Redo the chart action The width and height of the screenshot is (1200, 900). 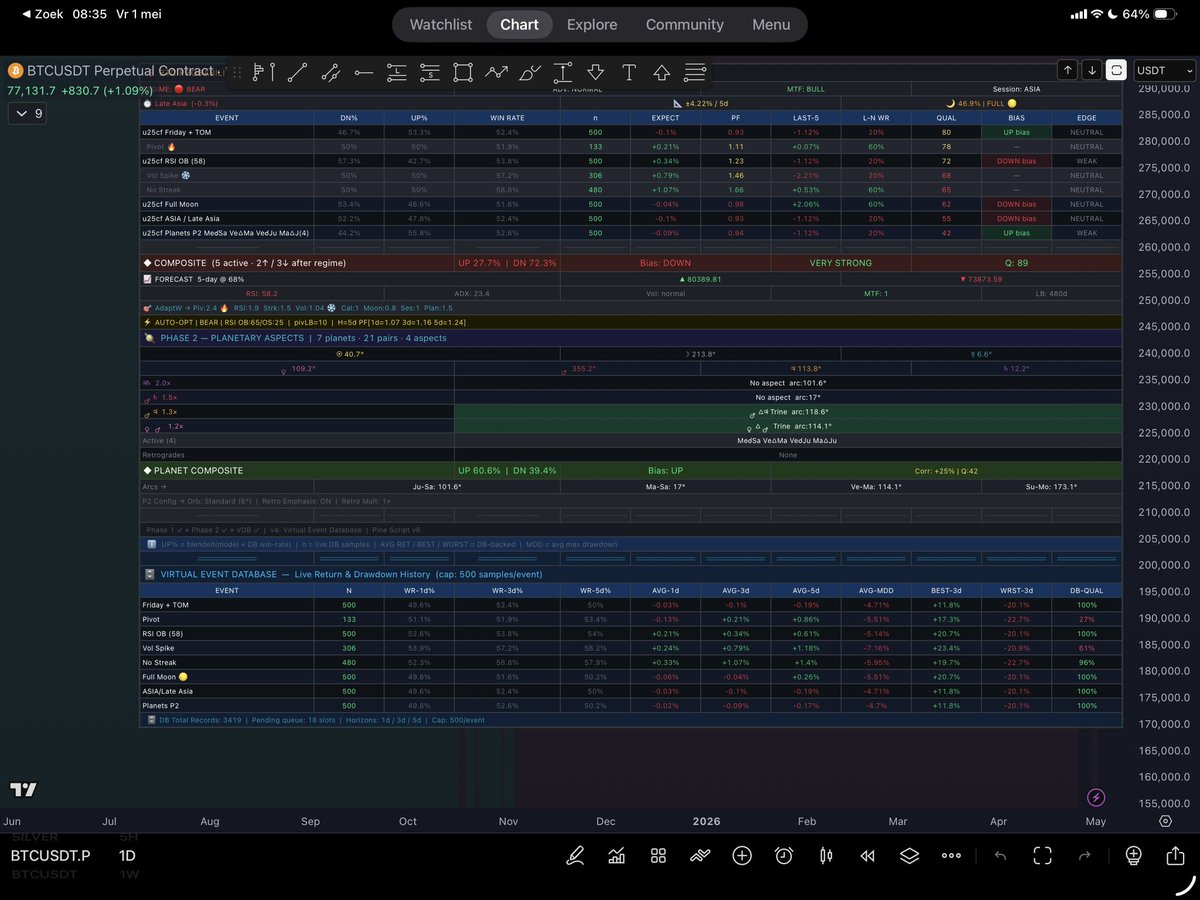point(1084,856)
